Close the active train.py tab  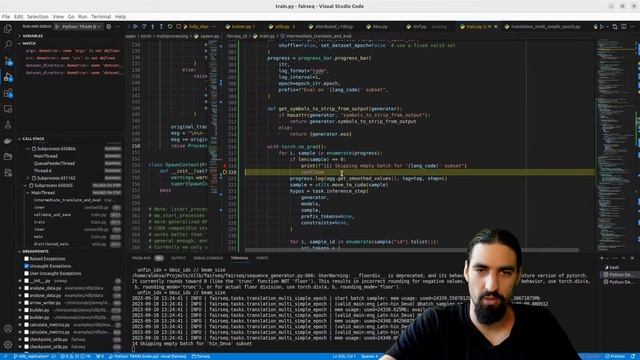tap(496, 27)
